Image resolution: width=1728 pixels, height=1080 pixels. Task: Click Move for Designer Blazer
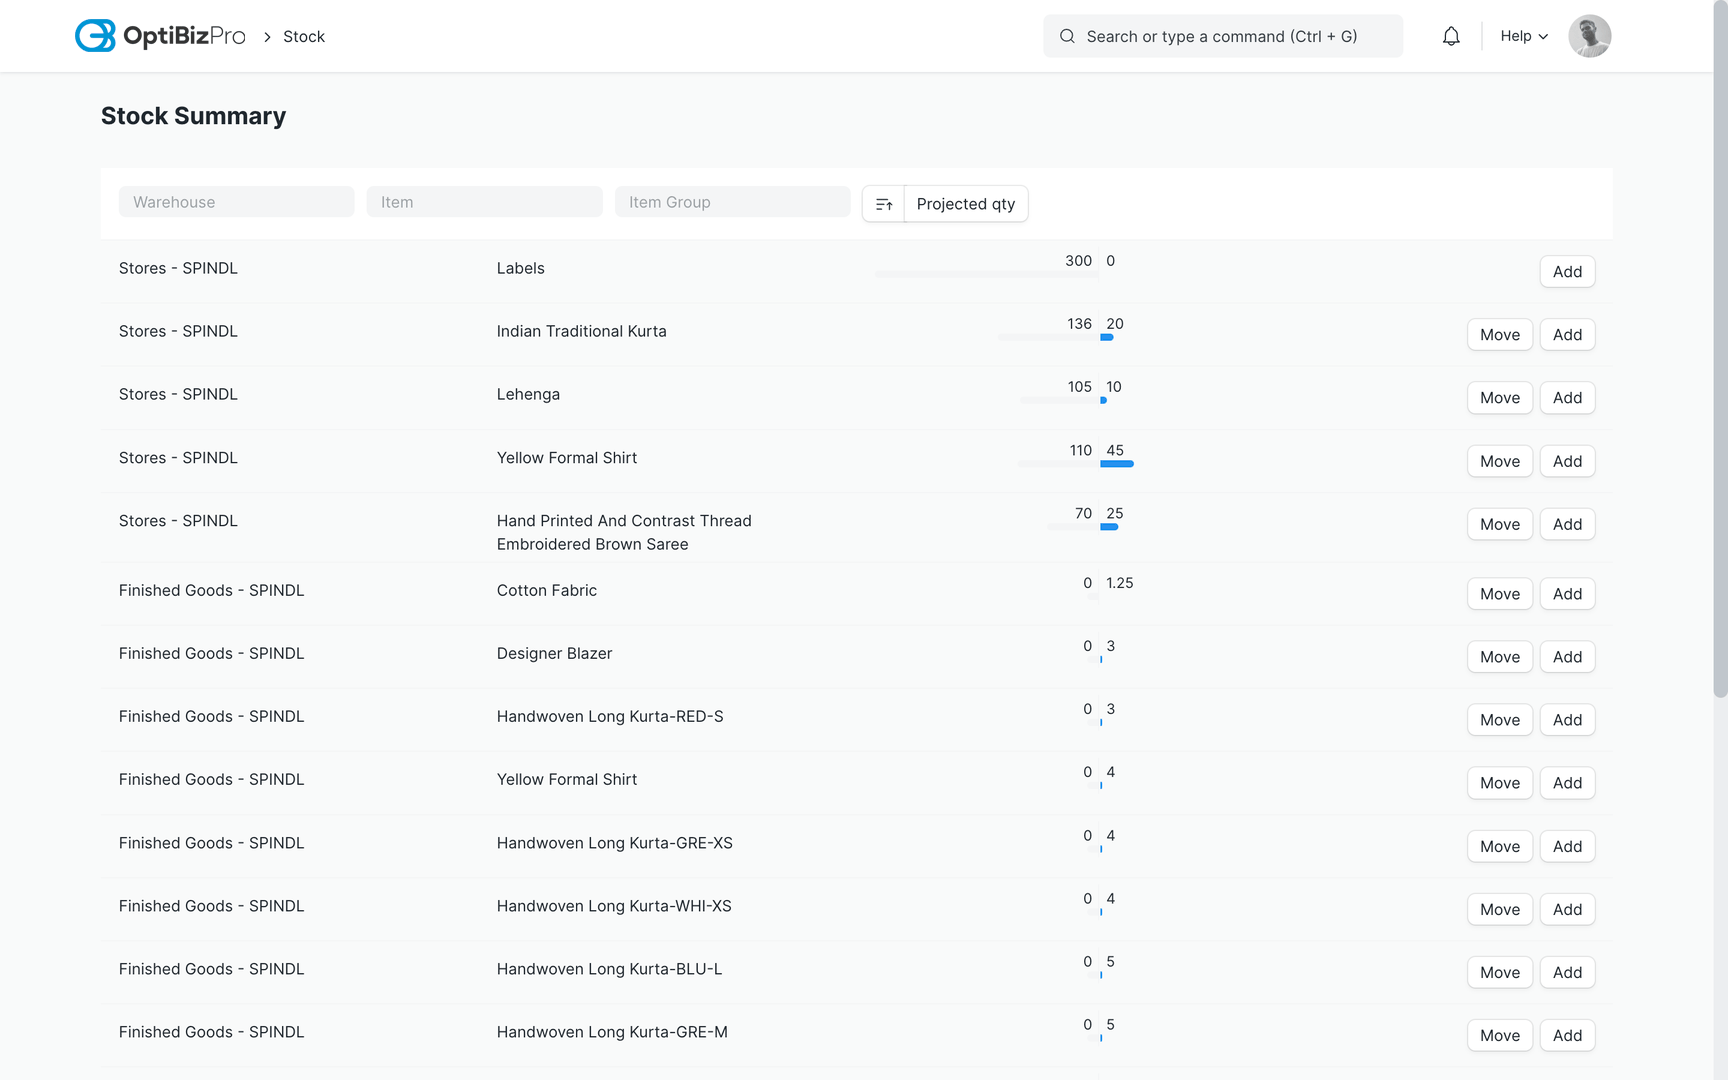click(1499, 657)
